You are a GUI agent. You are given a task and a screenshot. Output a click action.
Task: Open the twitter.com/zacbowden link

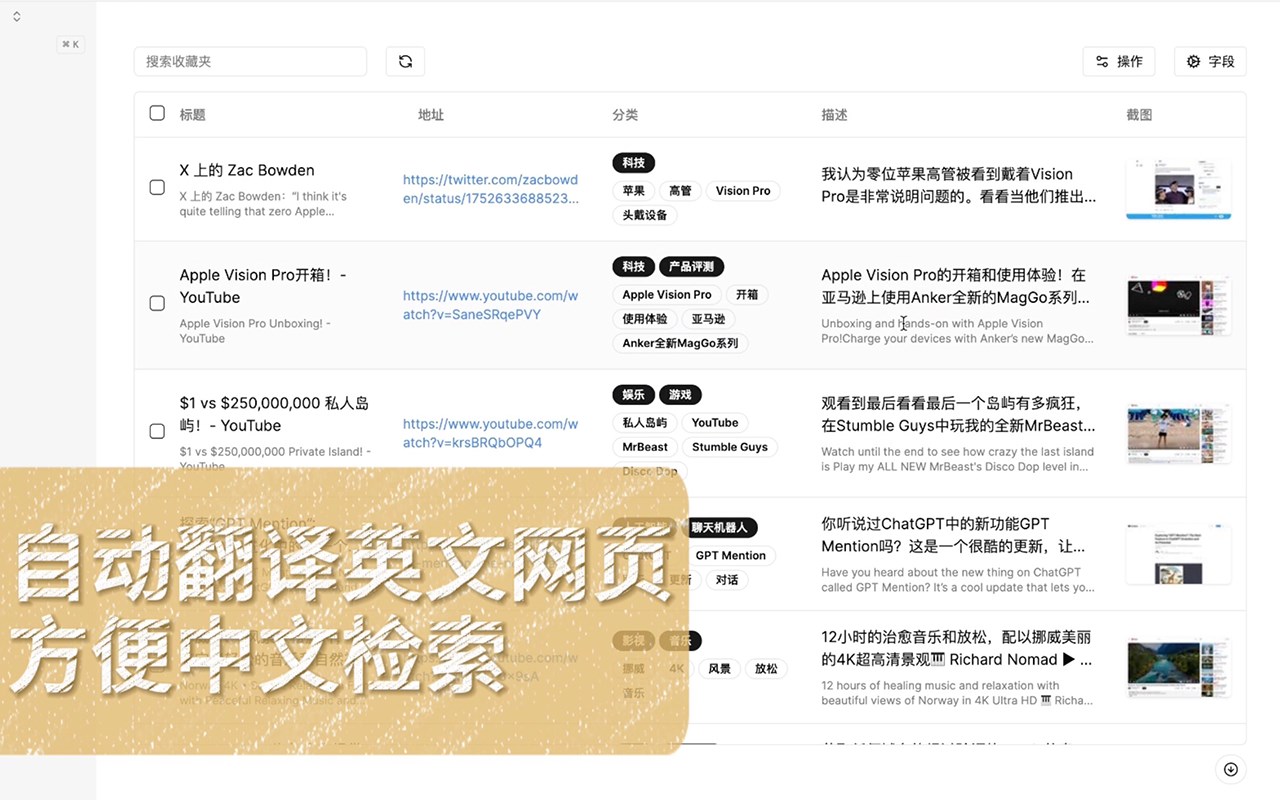click(490, 189)
